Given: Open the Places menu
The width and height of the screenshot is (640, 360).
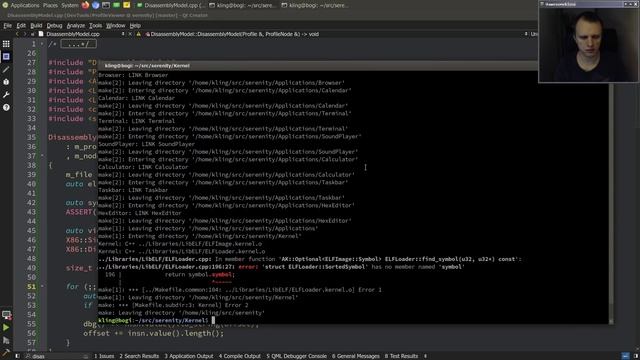Looking at the screenshot, I should (50, 5).
